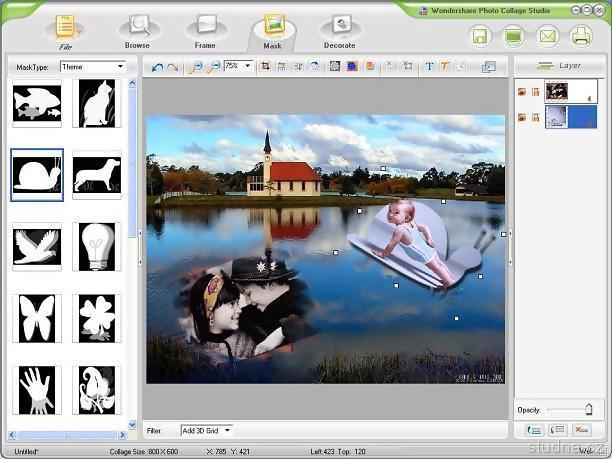Click the Zoom In magnifier icon
Viewport: 612px width, 459px height.
tap(196, 67)
